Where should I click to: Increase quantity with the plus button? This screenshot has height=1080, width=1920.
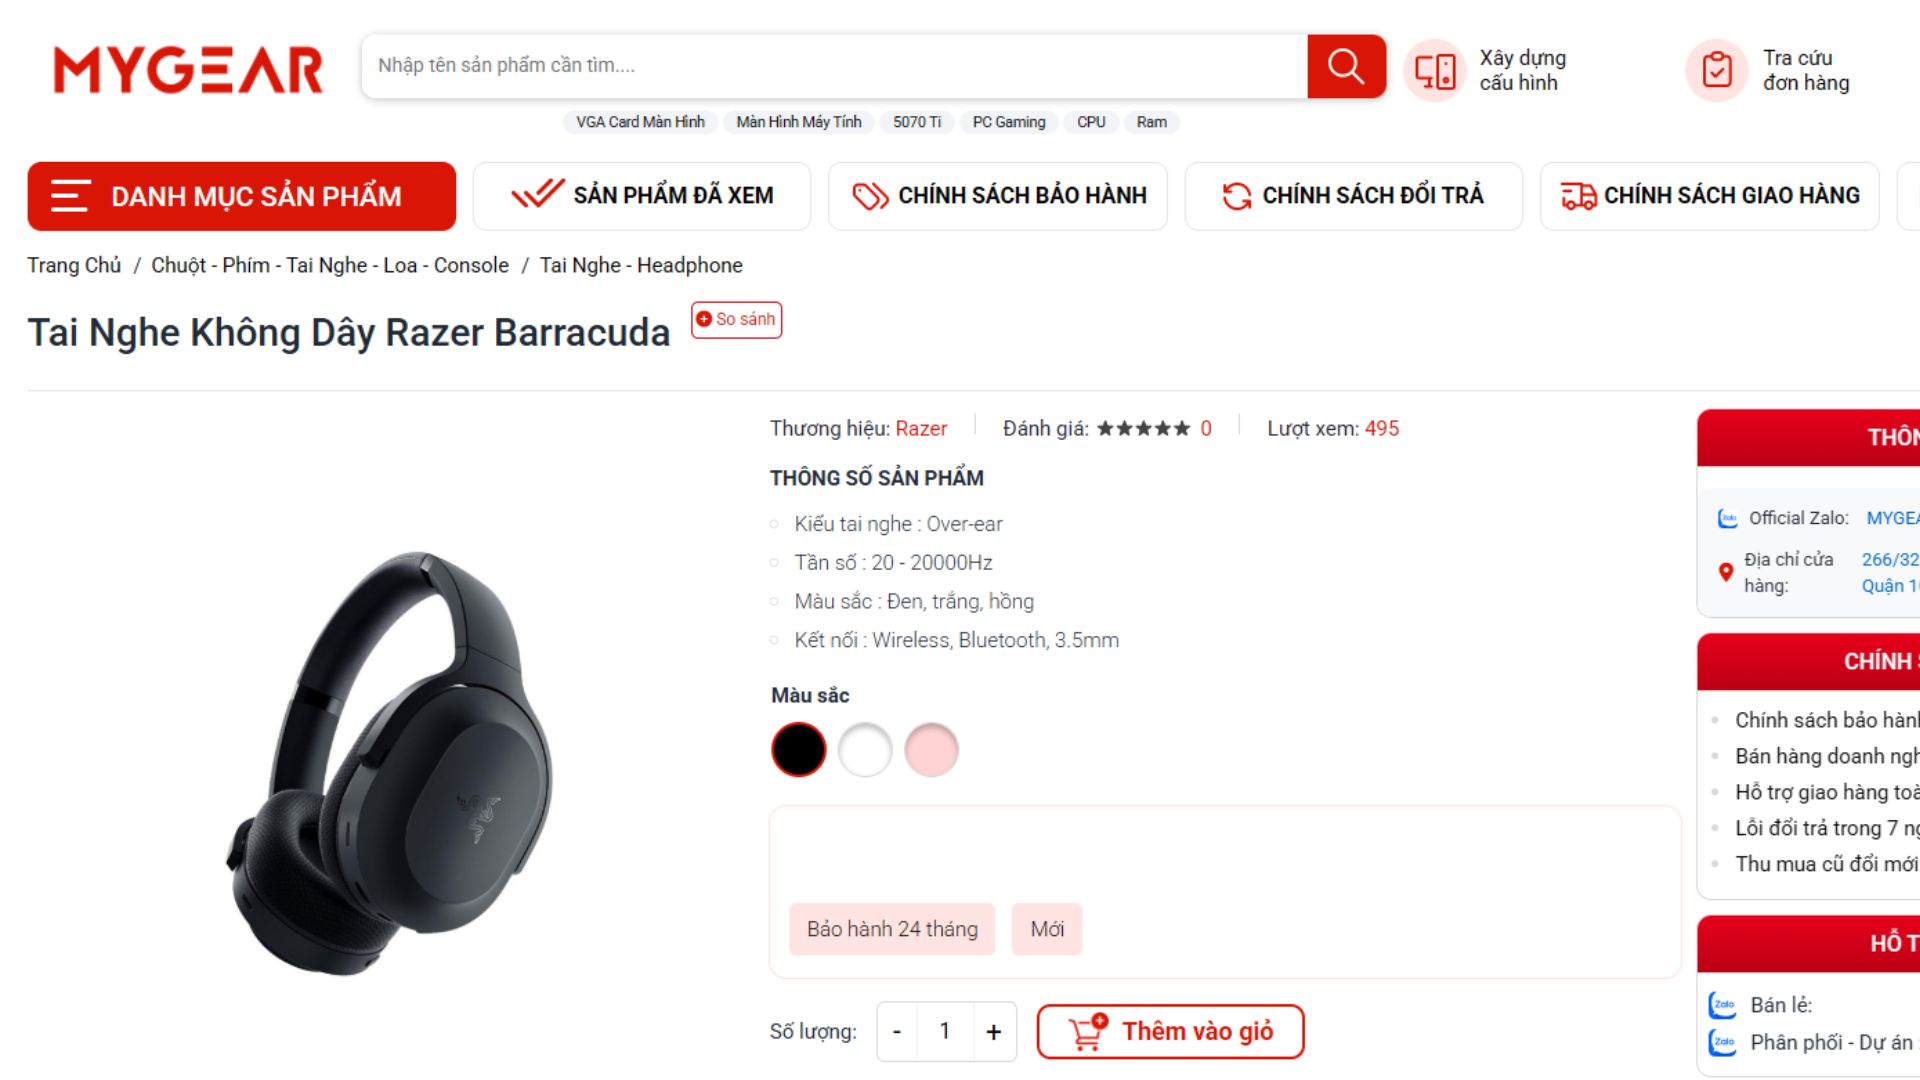pyautogui.click(x=994, y=1032)
